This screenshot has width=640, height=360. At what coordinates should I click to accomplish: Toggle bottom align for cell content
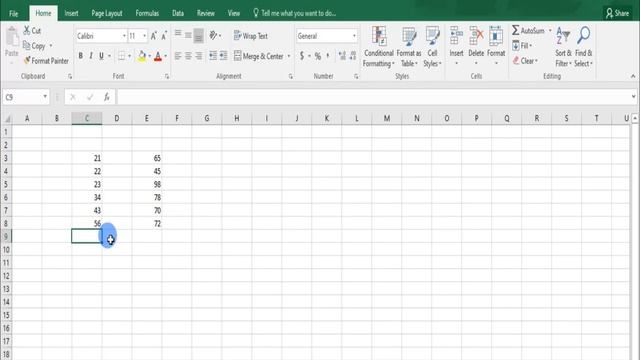pyautogui.click(x=198, y=36)
